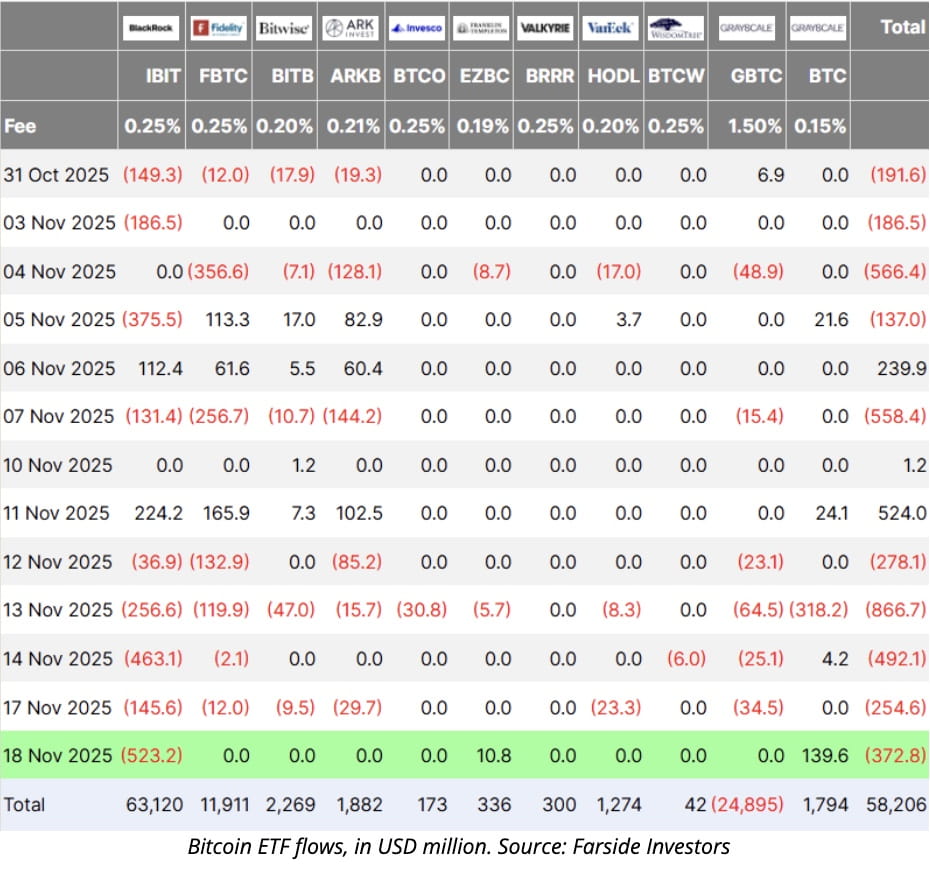
Task: Click the BlackRock logo
Action: click(x=151, y=28)
